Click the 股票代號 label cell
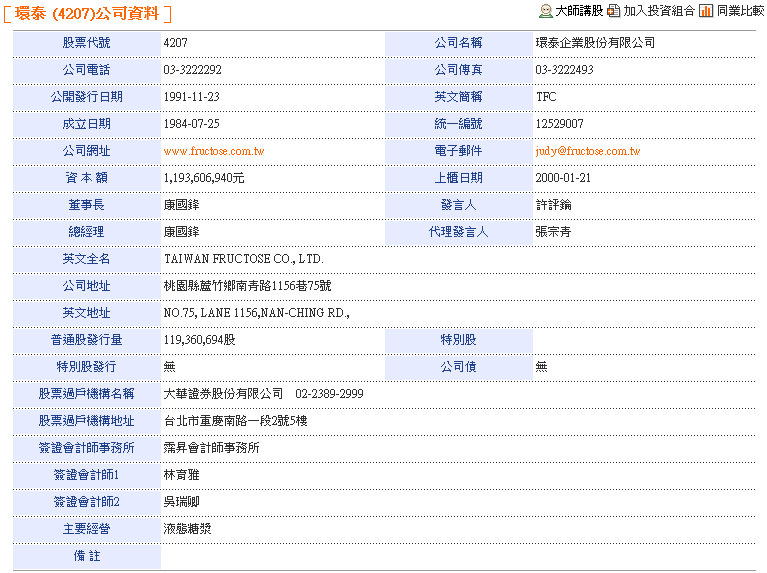Screen dimensions: 767x573 tap(87, 43)
